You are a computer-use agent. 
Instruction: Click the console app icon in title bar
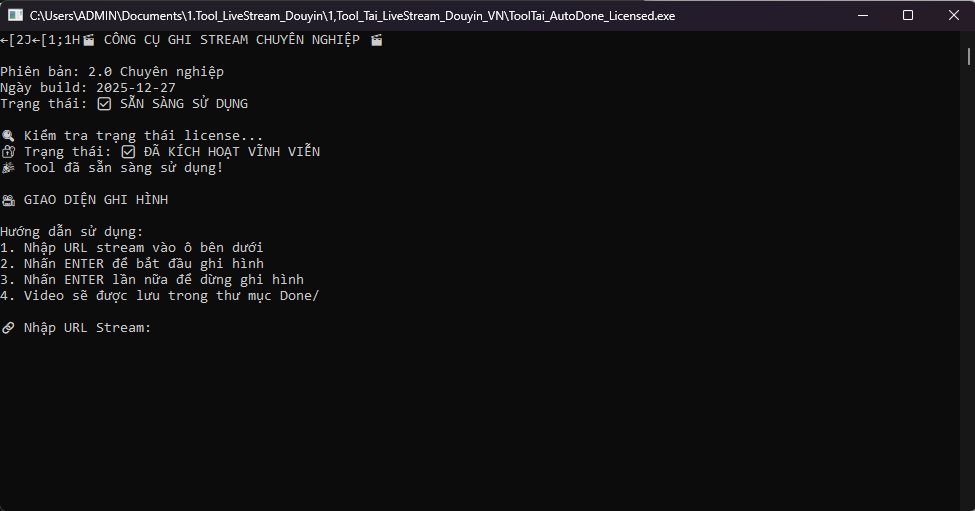coord(16,15)
